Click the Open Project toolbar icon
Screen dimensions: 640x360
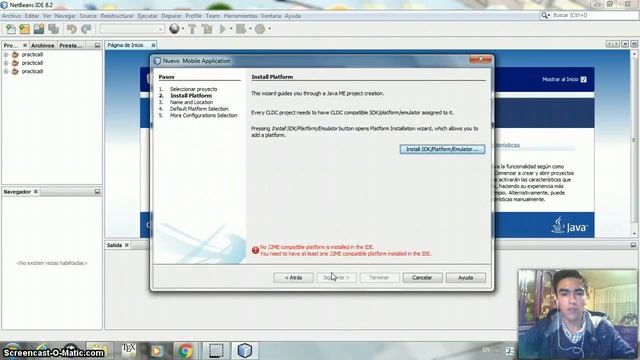pyautogui.click(x=39, y=29)
